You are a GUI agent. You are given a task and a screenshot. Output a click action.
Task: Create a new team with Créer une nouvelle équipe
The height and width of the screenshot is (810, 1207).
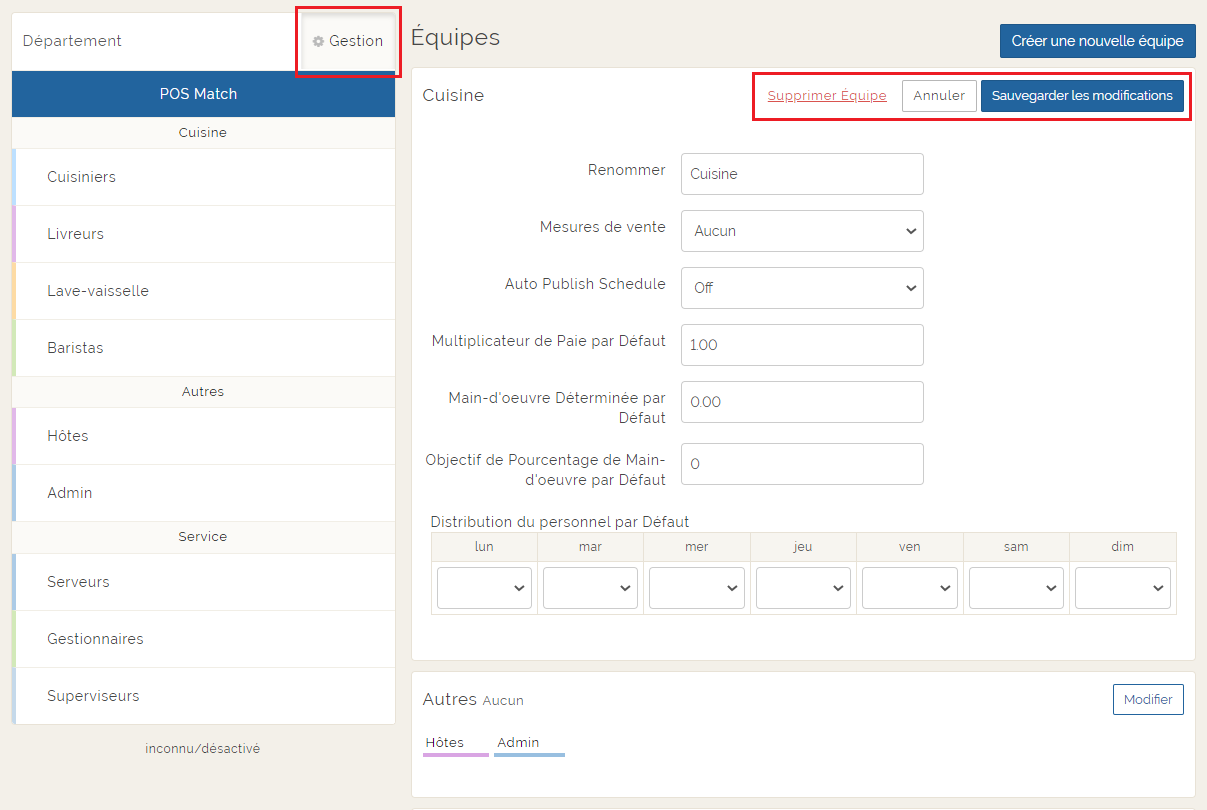click(x=1097, y=41)
